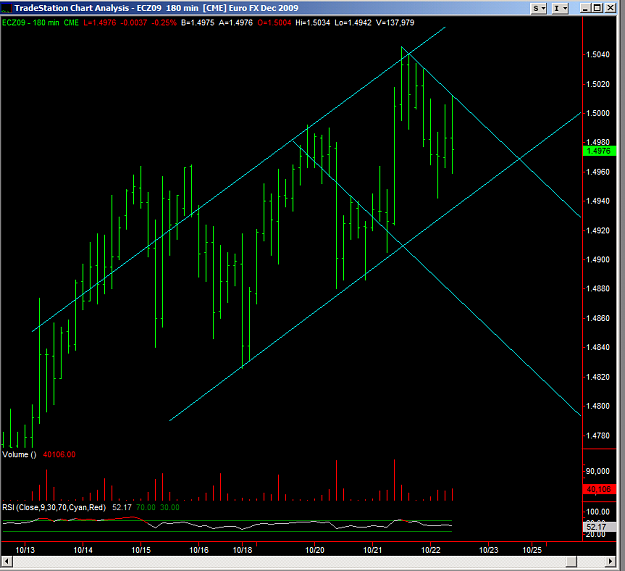This screenshot has height=571, width=625.
Task: Maximize the Chart Analysis window
Action: coord(597,8)
